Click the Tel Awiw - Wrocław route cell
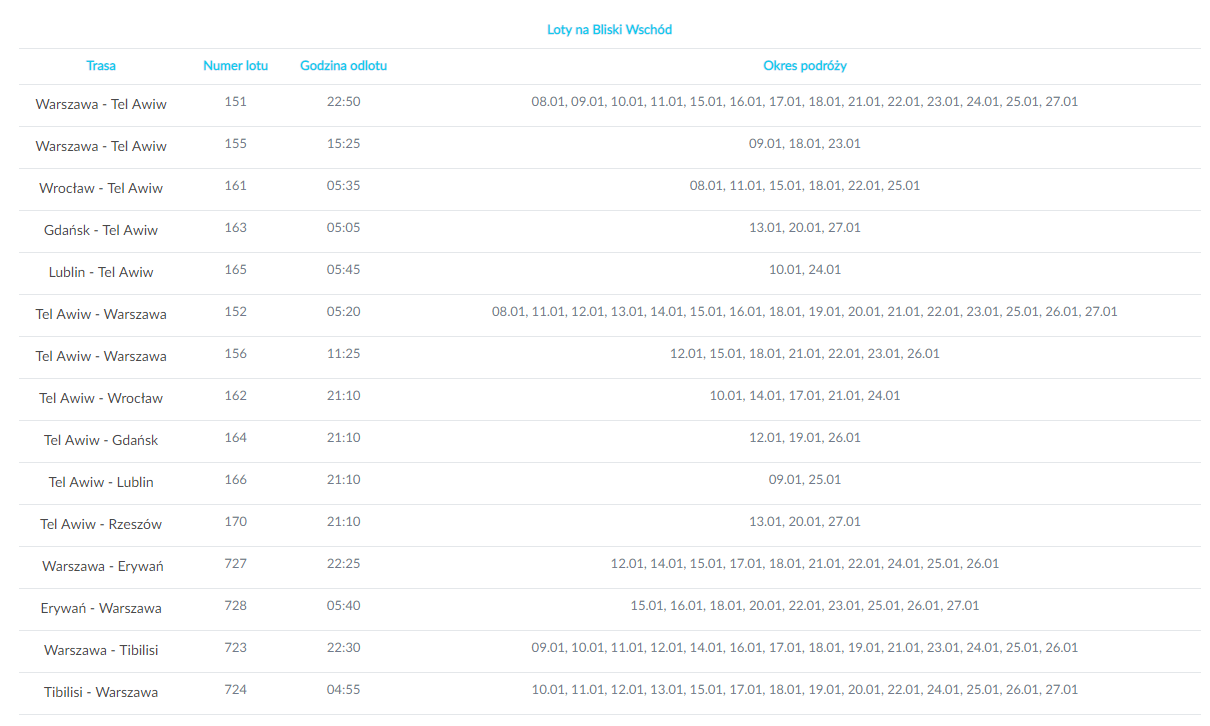Image resolution: width=1210 pixels, height=726 pixels. (101, 398)
